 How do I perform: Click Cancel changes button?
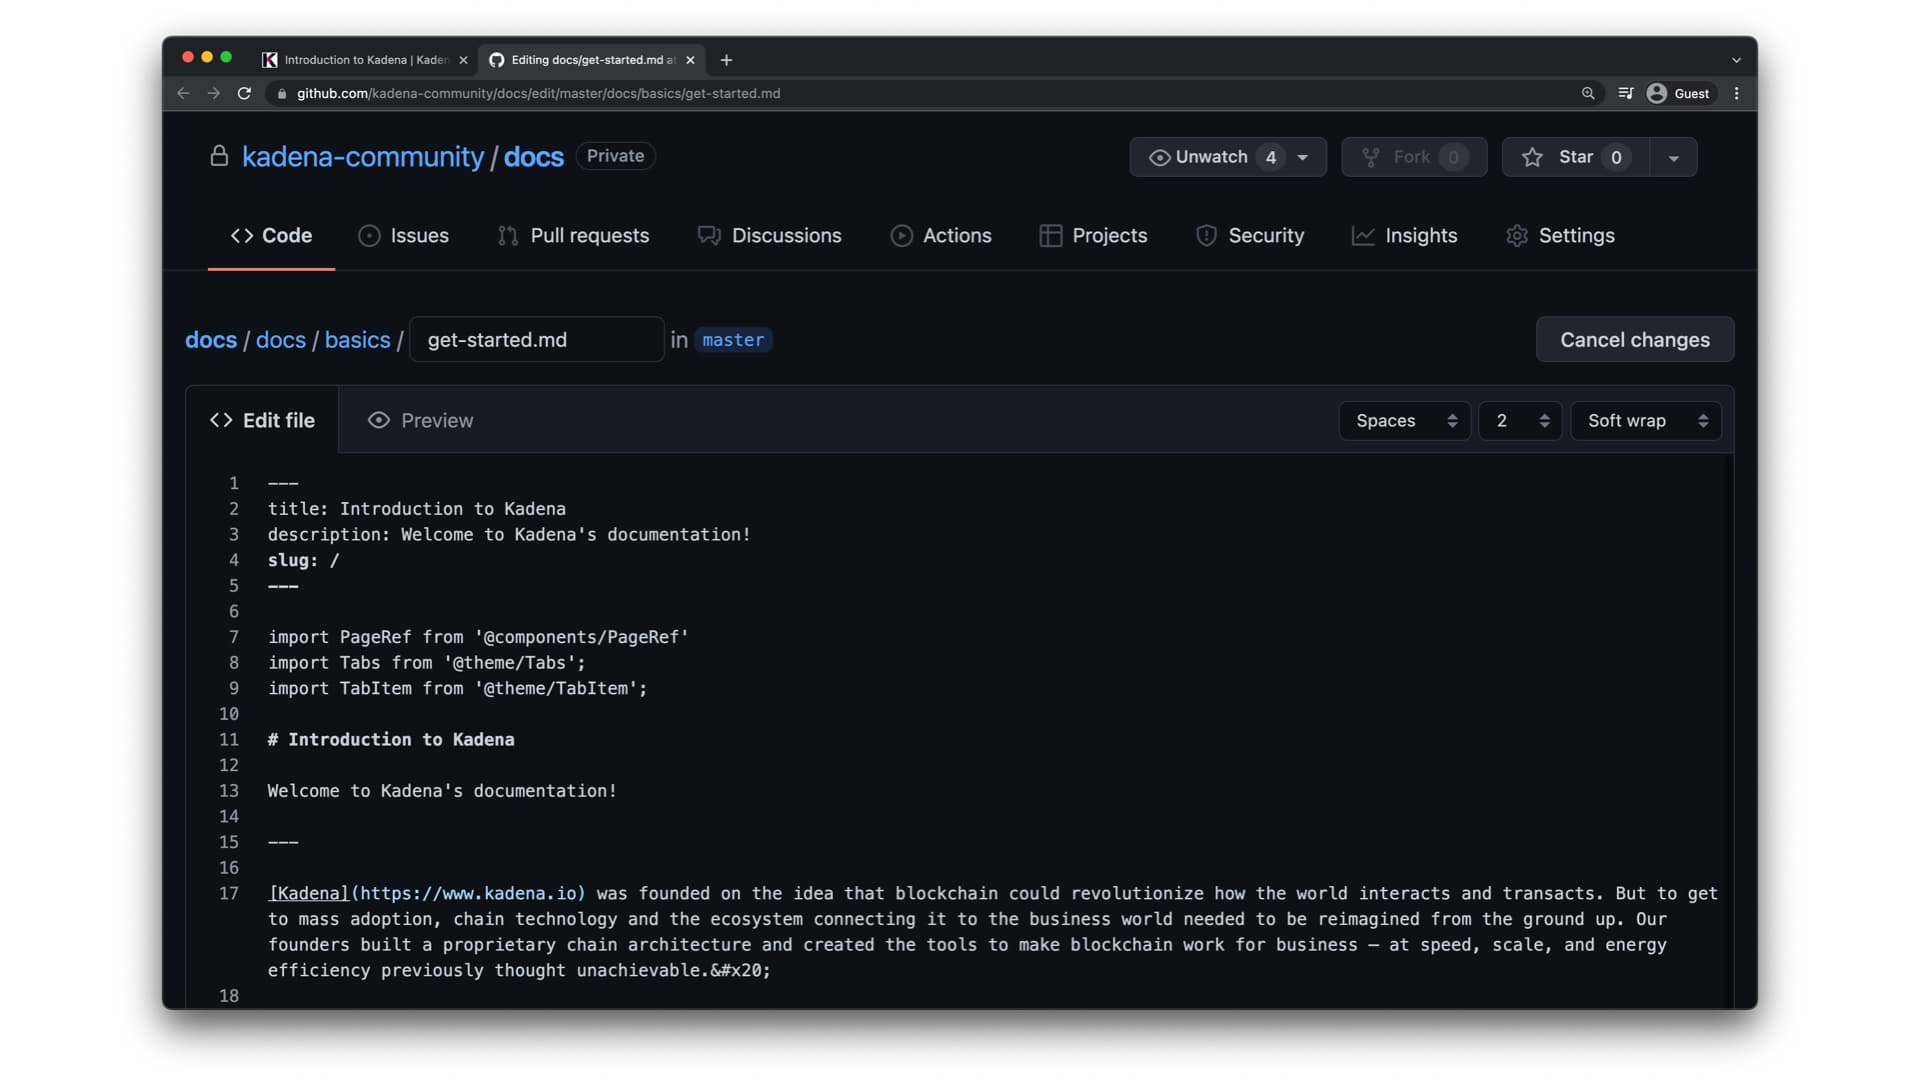[1635, 340]
